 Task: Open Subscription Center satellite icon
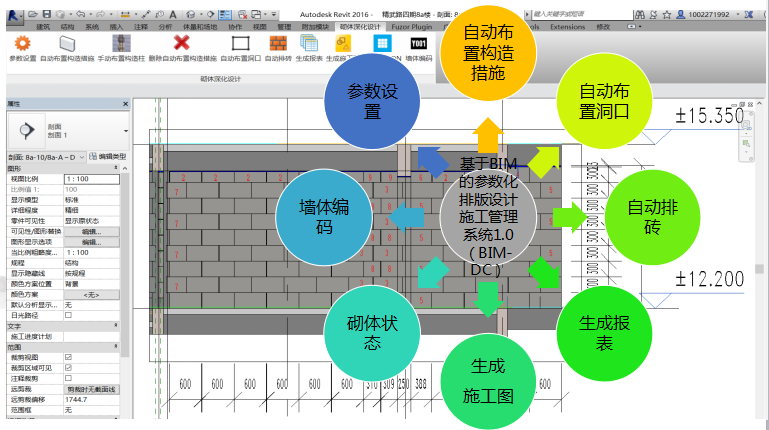click(x=653, y=15)
